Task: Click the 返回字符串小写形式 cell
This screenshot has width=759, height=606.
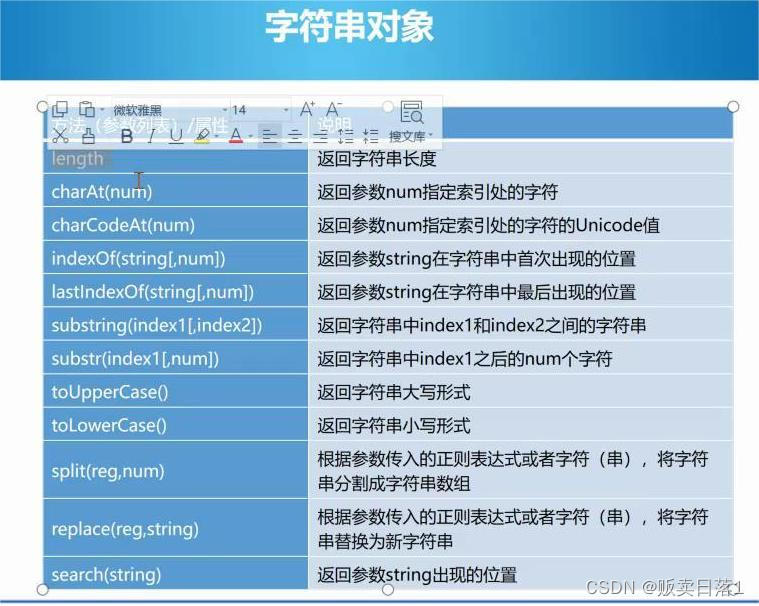Action: 520,425
